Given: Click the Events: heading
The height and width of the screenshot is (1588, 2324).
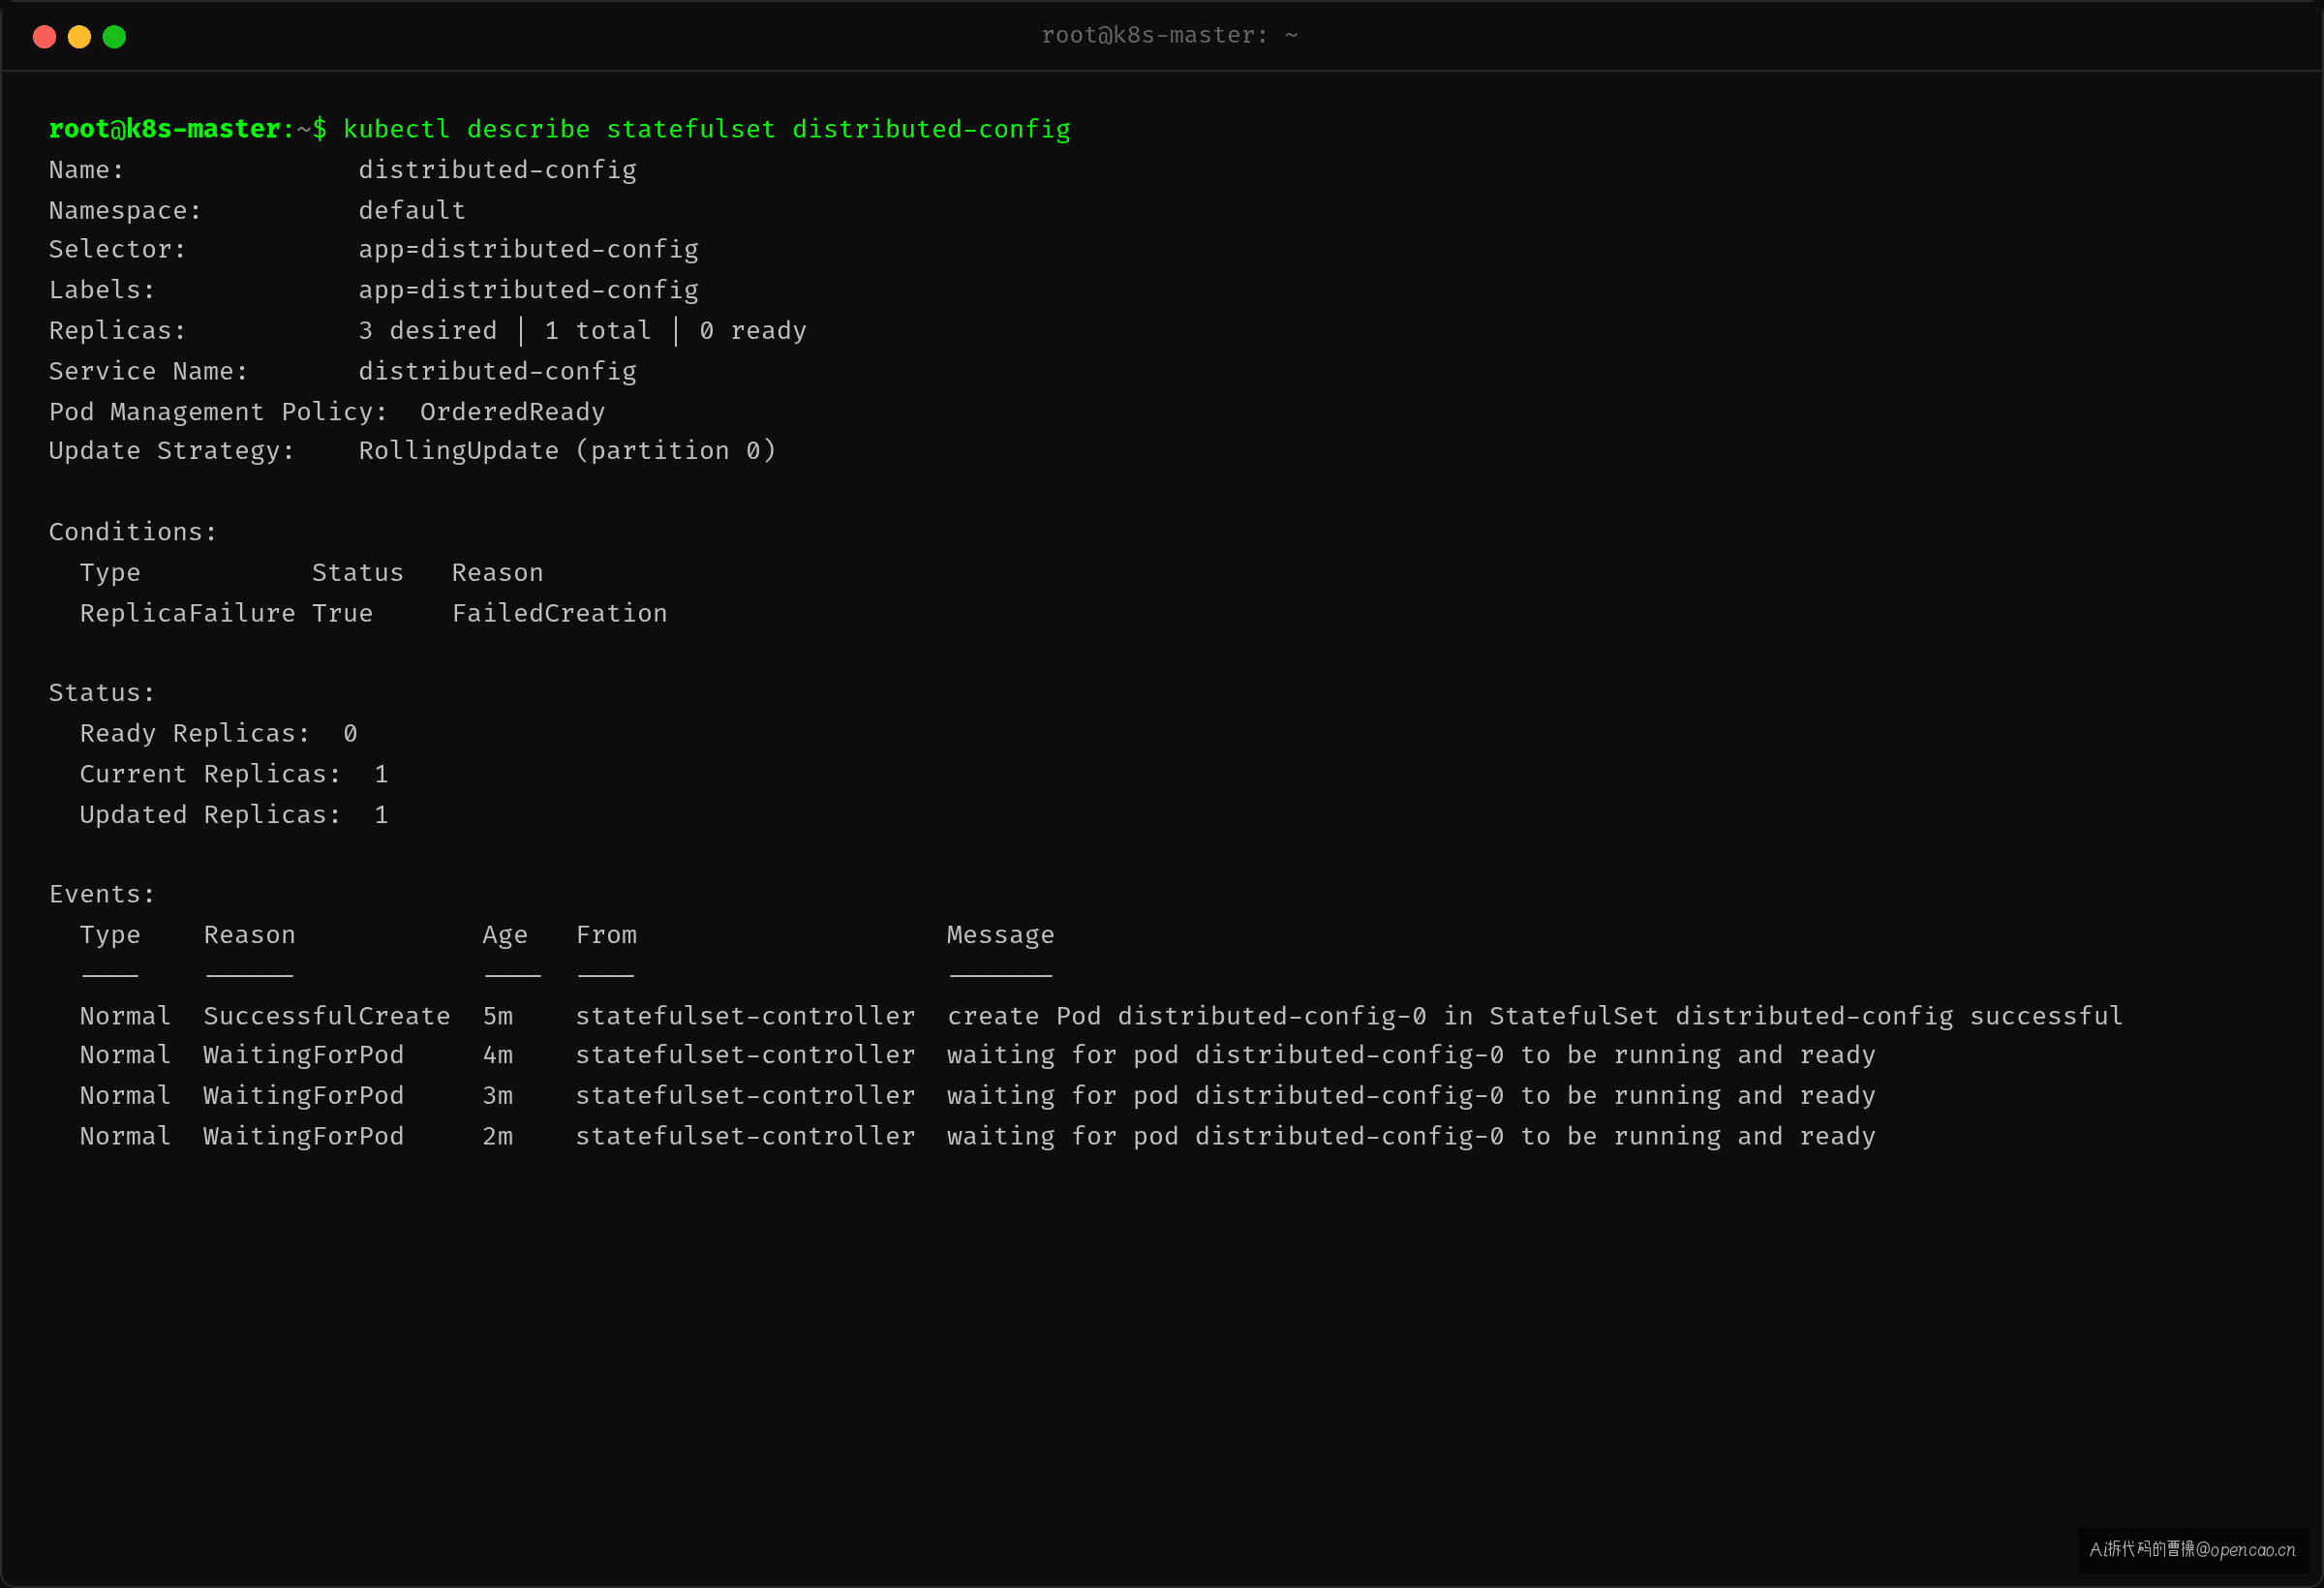Looking at the screenshot, I should pyautogui.click(x=102, y=895).
